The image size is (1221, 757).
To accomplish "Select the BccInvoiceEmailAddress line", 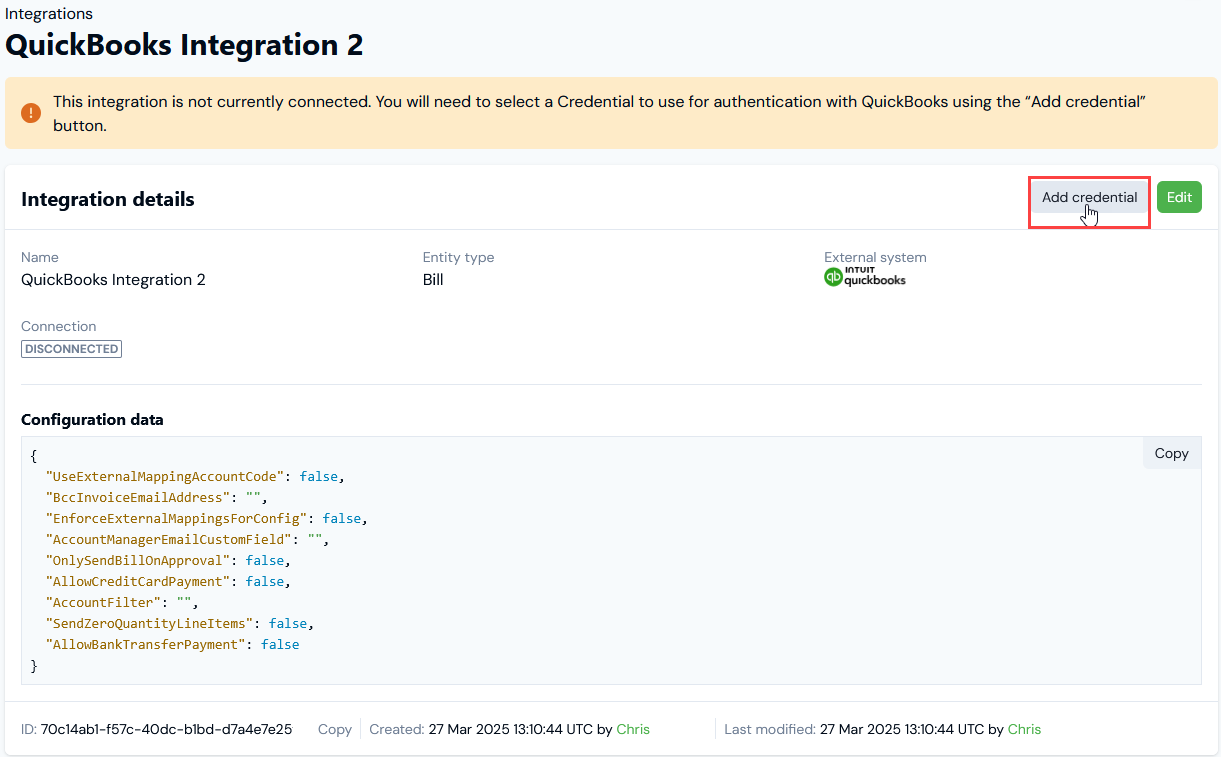I will pyautogui.click(x=157, y=498).
